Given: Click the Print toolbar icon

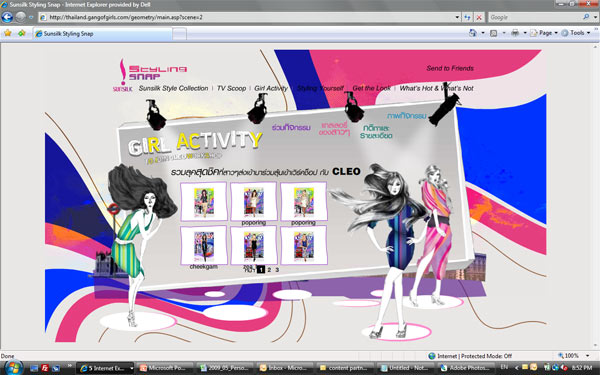Looking at the screenshot, I should point(515,33).
